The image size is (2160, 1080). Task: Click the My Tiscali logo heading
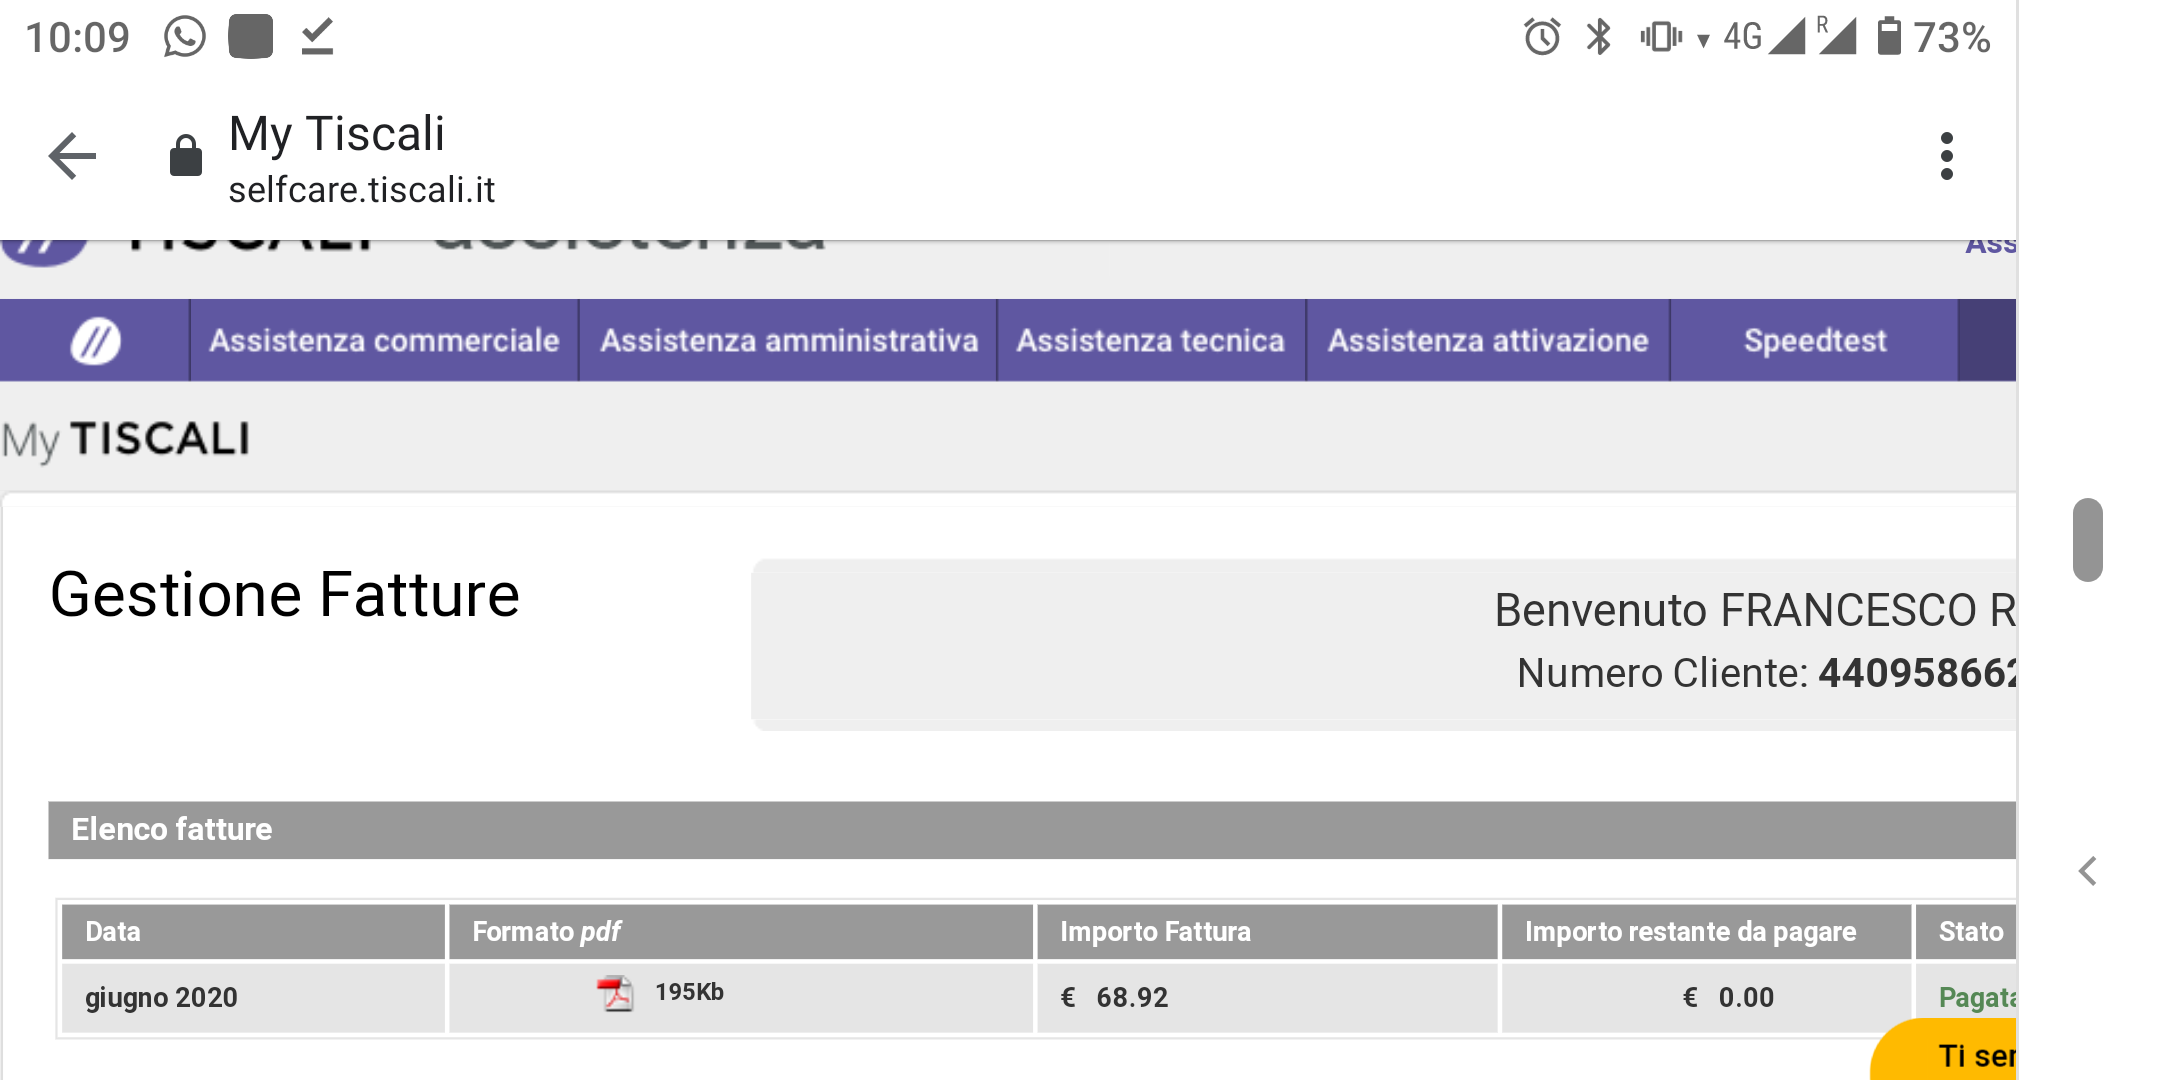[126, 440]
